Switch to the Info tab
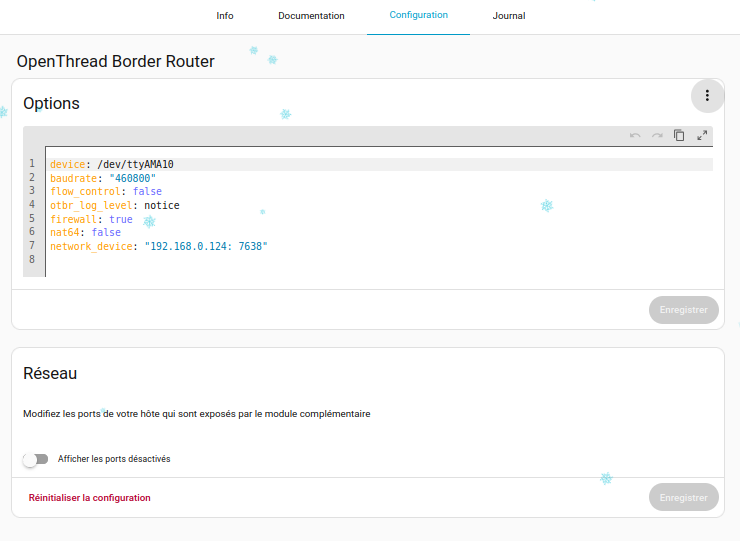 pos(225,16)
